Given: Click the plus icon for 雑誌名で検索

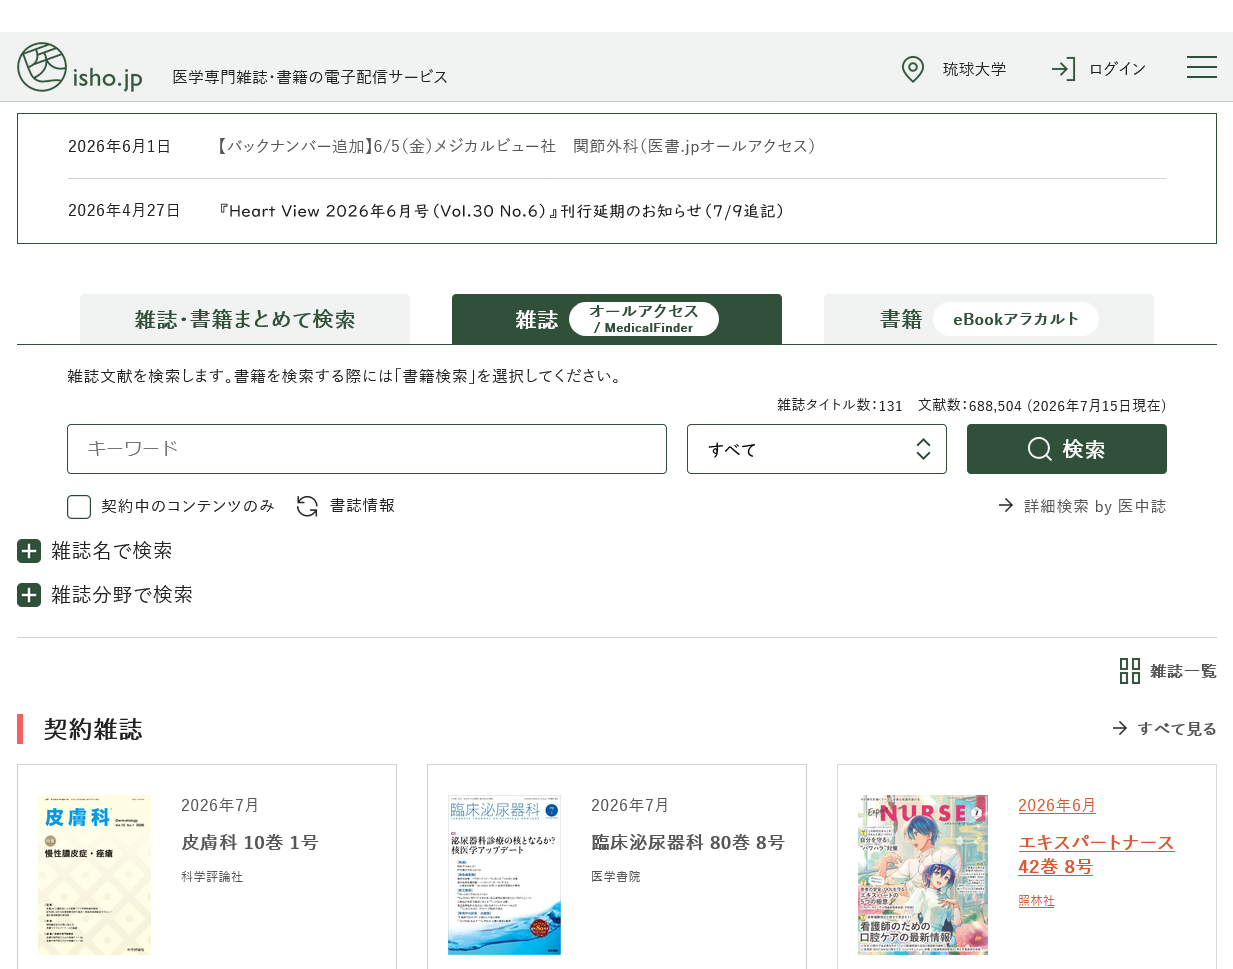Looking at the screenshot, I should tap(29, 551).
